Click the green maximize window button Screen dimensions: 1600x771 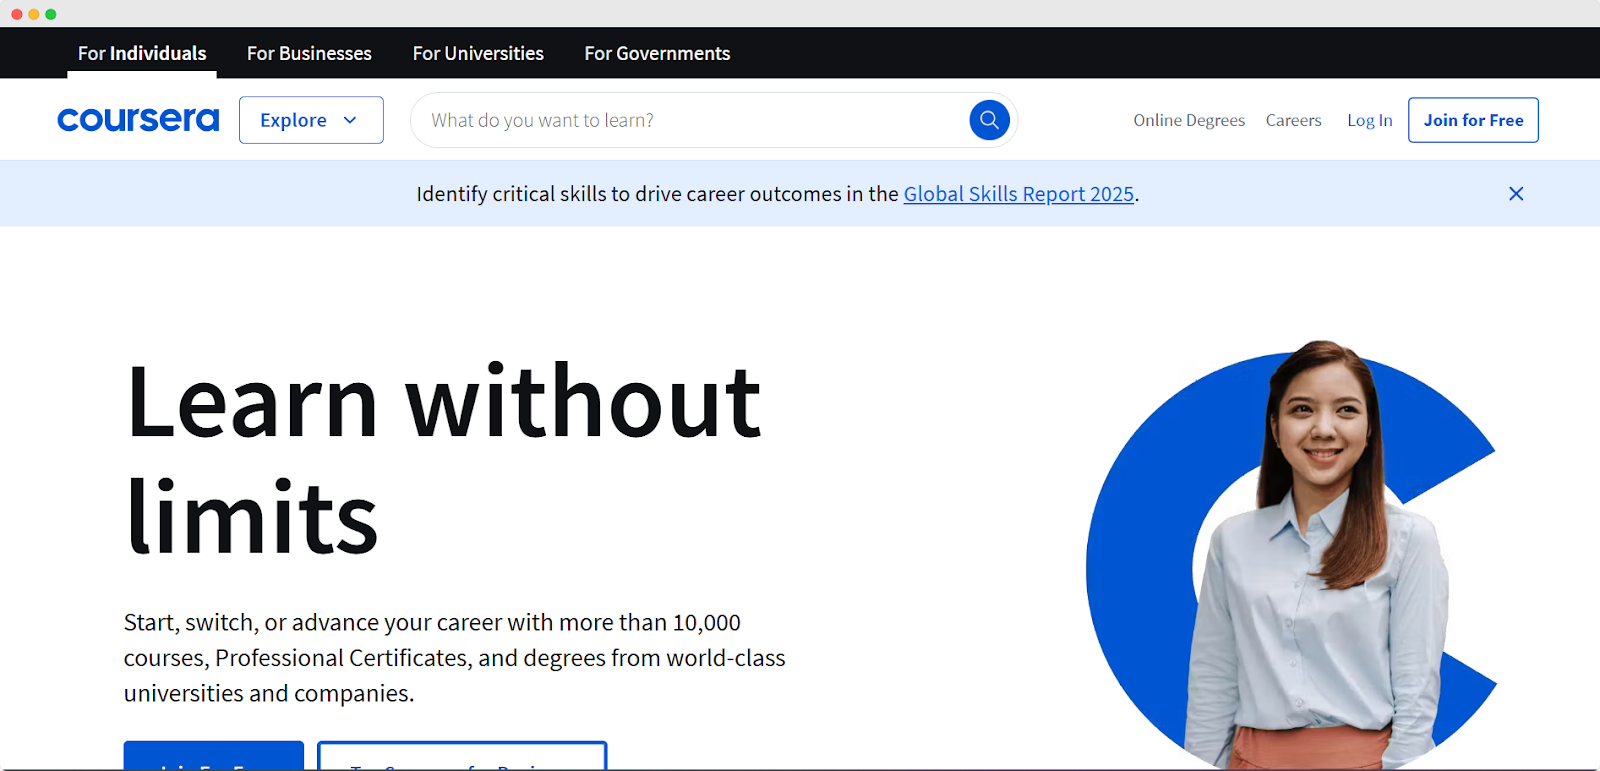(x=51, y=14)
